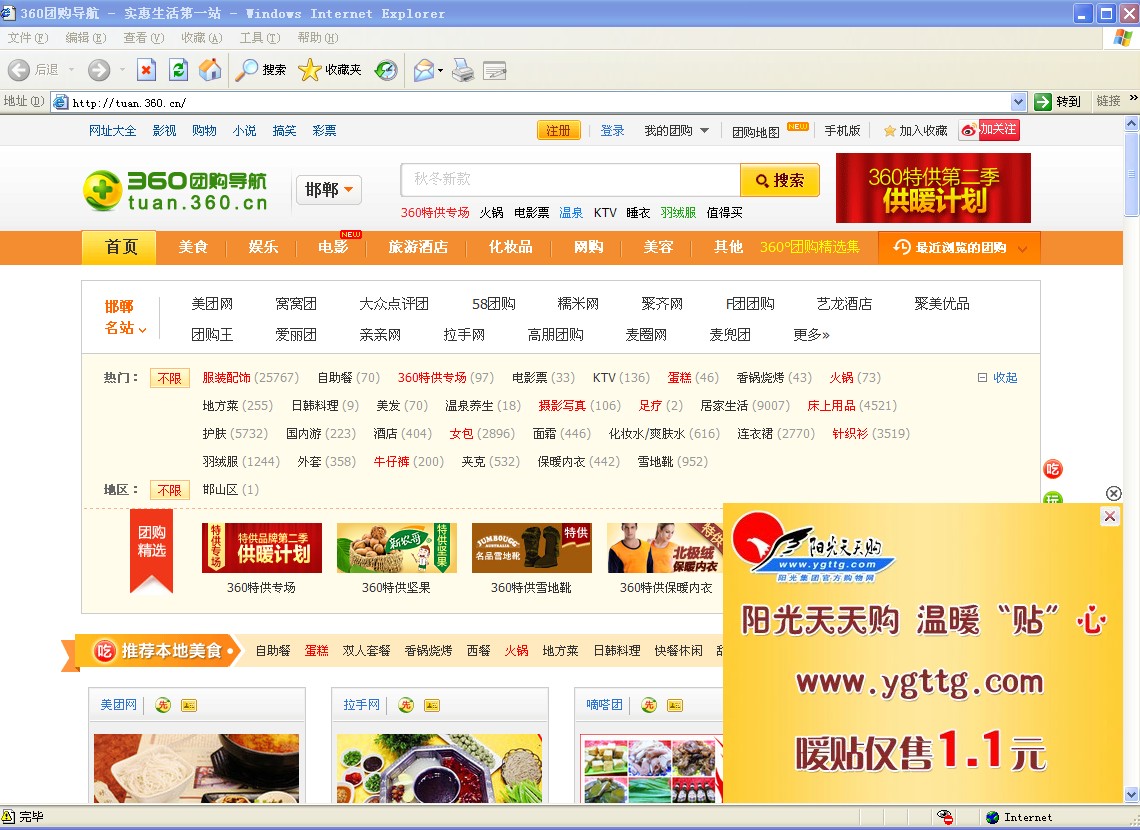The image size is (1140, 830).
Task: Click the IE Back arrow button
Action: 19,70
